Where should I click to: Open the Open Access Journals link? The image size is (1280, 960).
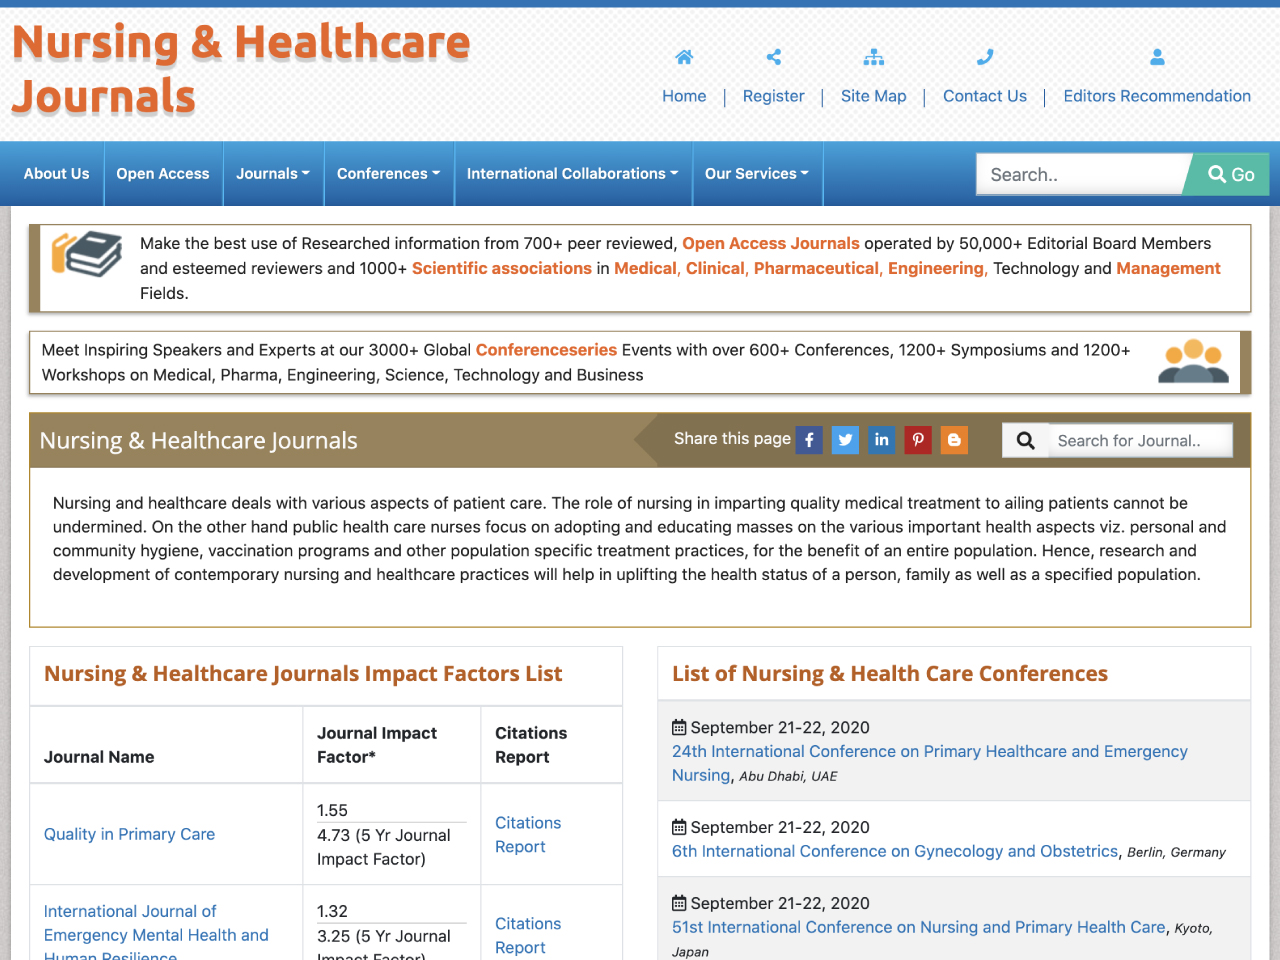click(771, 243)
